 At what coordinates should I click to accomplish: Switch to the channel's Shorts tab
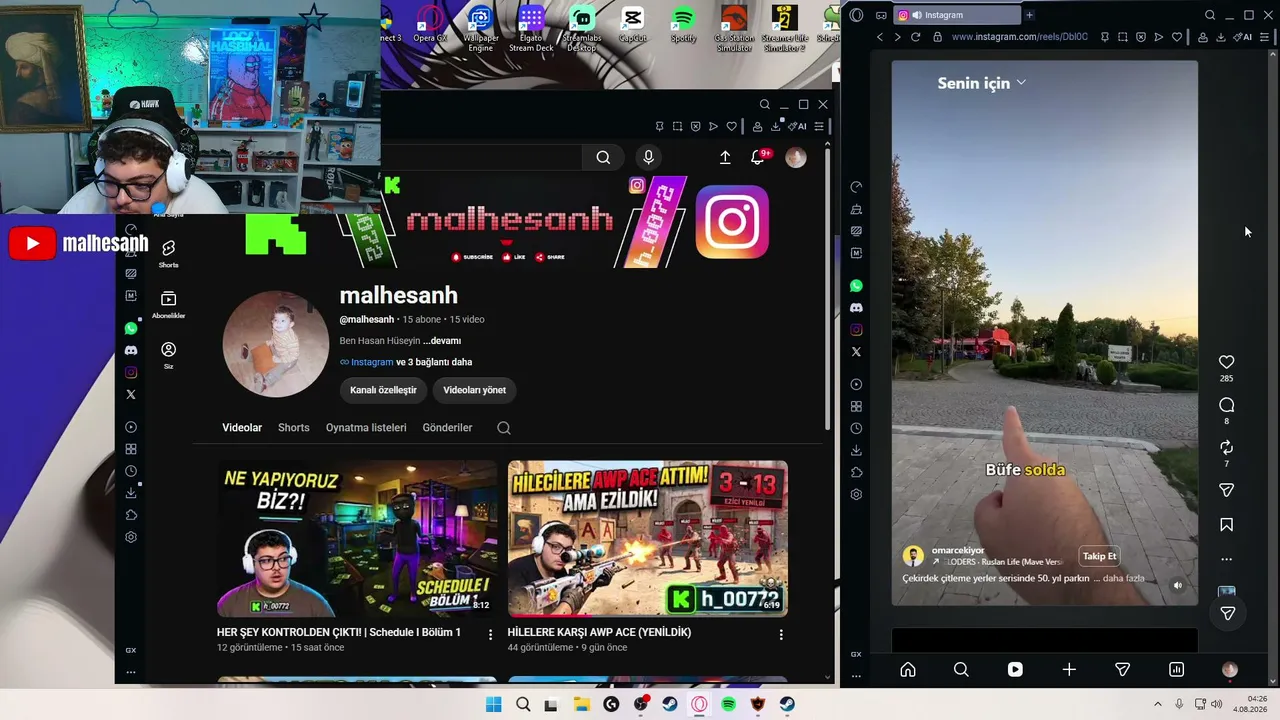click(x=293, y=428)
